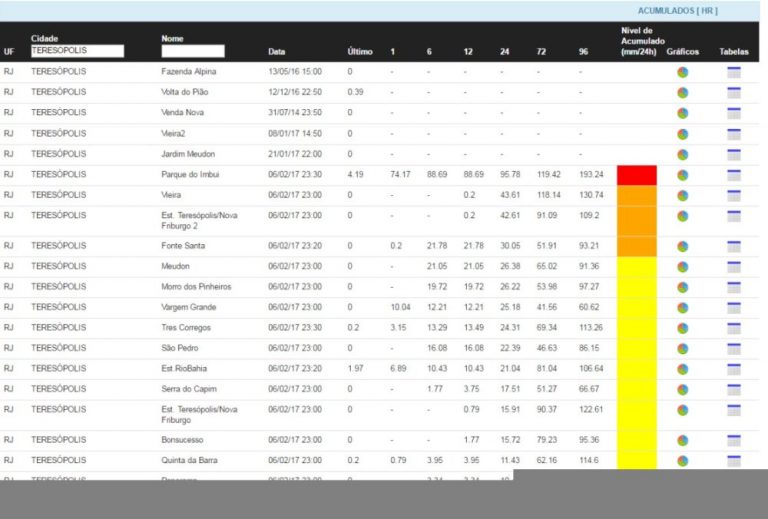Open table icon for Fazenda Alpina row
This screenshot has width=768, height=519.
tap(733, 72)
